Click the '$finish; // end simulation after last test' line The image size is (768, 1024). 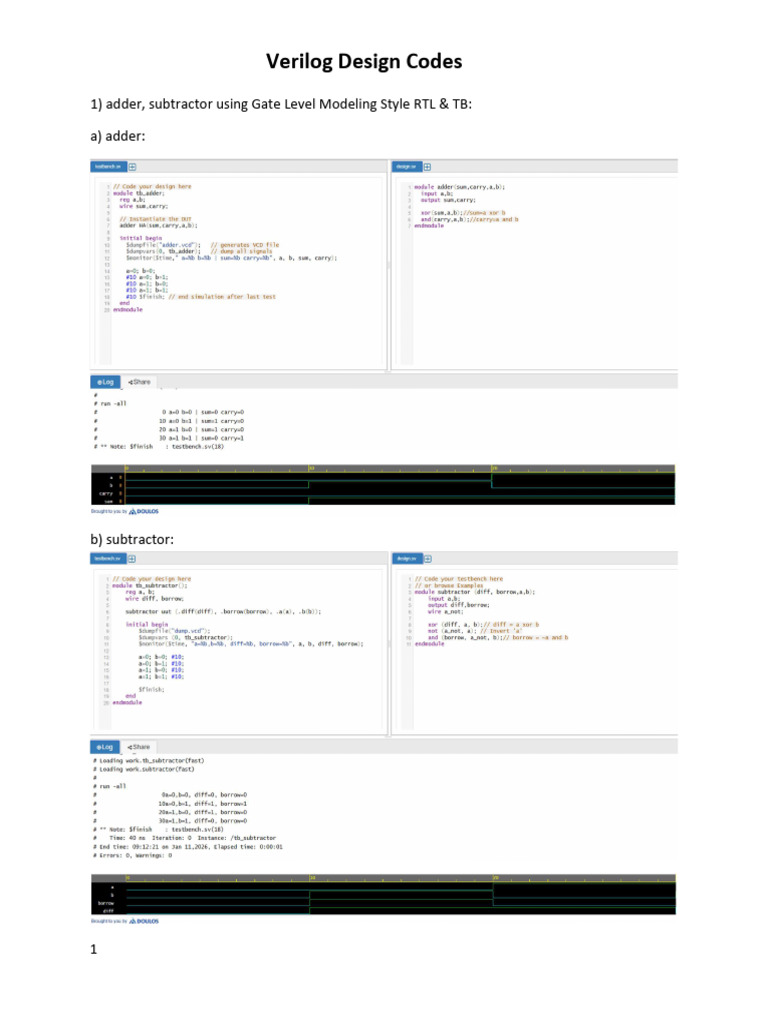click(x=200, y=296)
